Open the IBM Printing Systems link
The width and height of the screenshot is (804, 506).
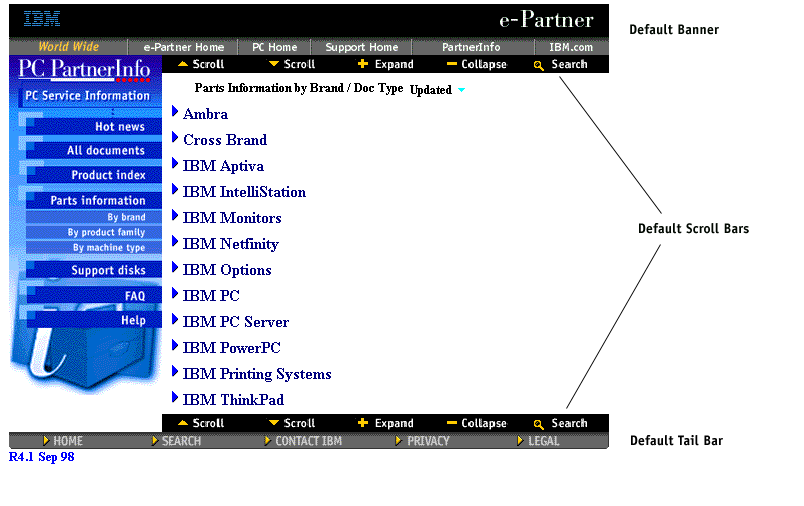pyautogui.click(x=257, y=374)
